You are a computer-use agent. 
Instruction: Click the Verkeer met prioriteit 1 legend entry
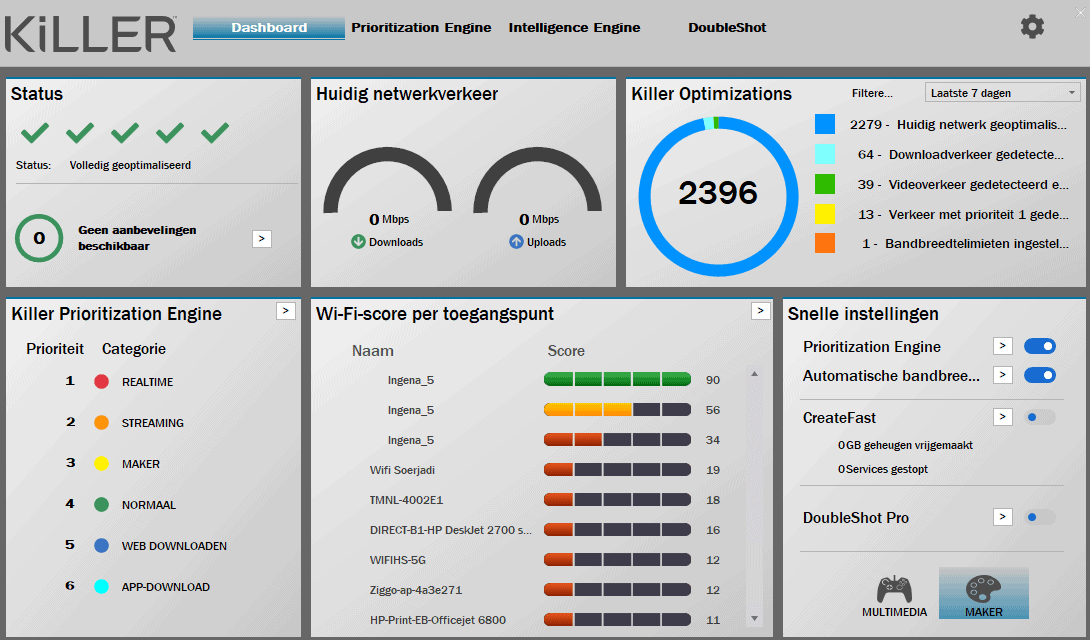pyautogui.click(x=963, y=214)
